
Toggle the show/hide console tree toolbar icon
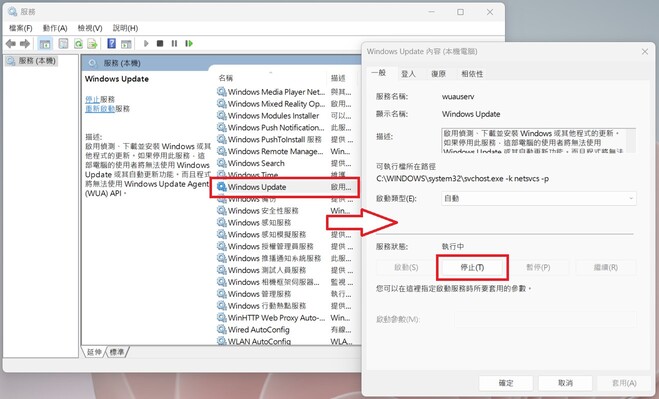[x=45, y=43]
